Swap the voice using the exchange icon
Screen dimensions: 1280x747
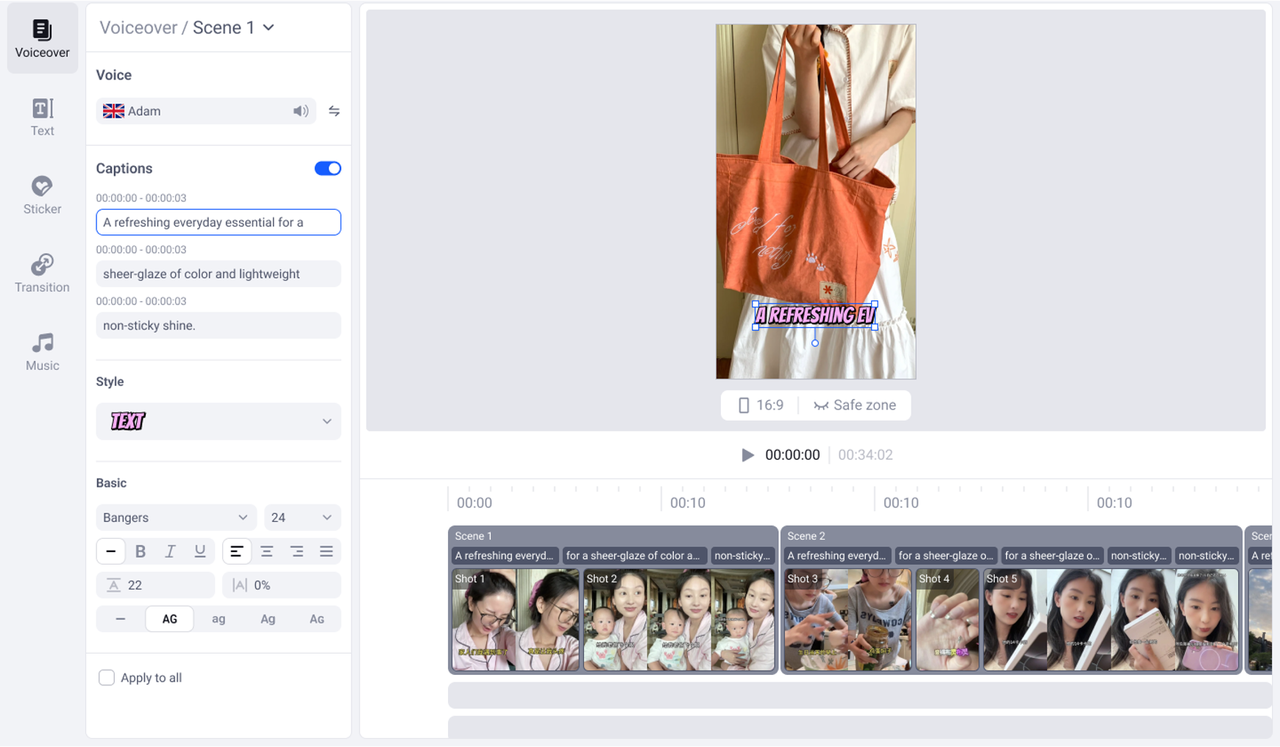click(x=334, y=111)
